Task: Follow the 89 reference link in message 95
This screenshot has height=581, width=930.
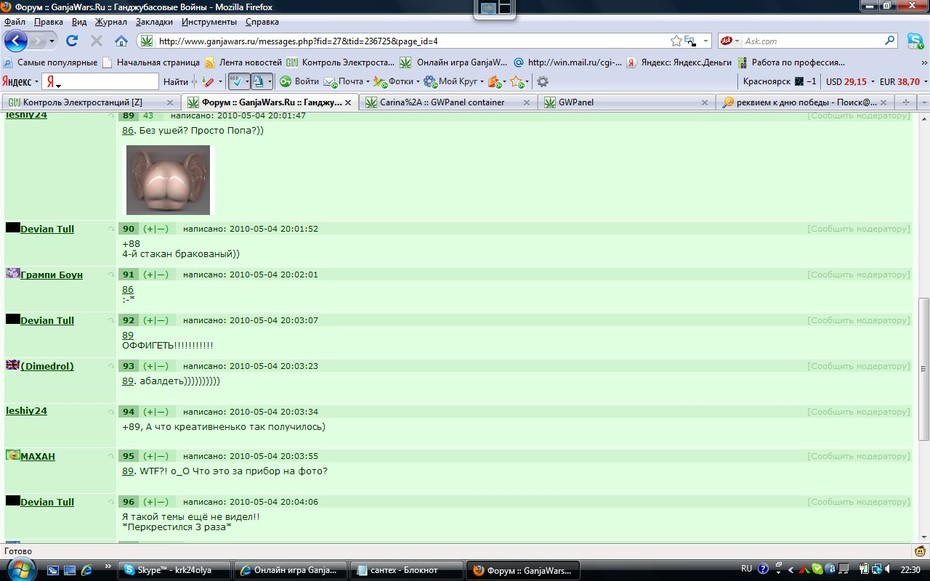Action: [128, 471]
